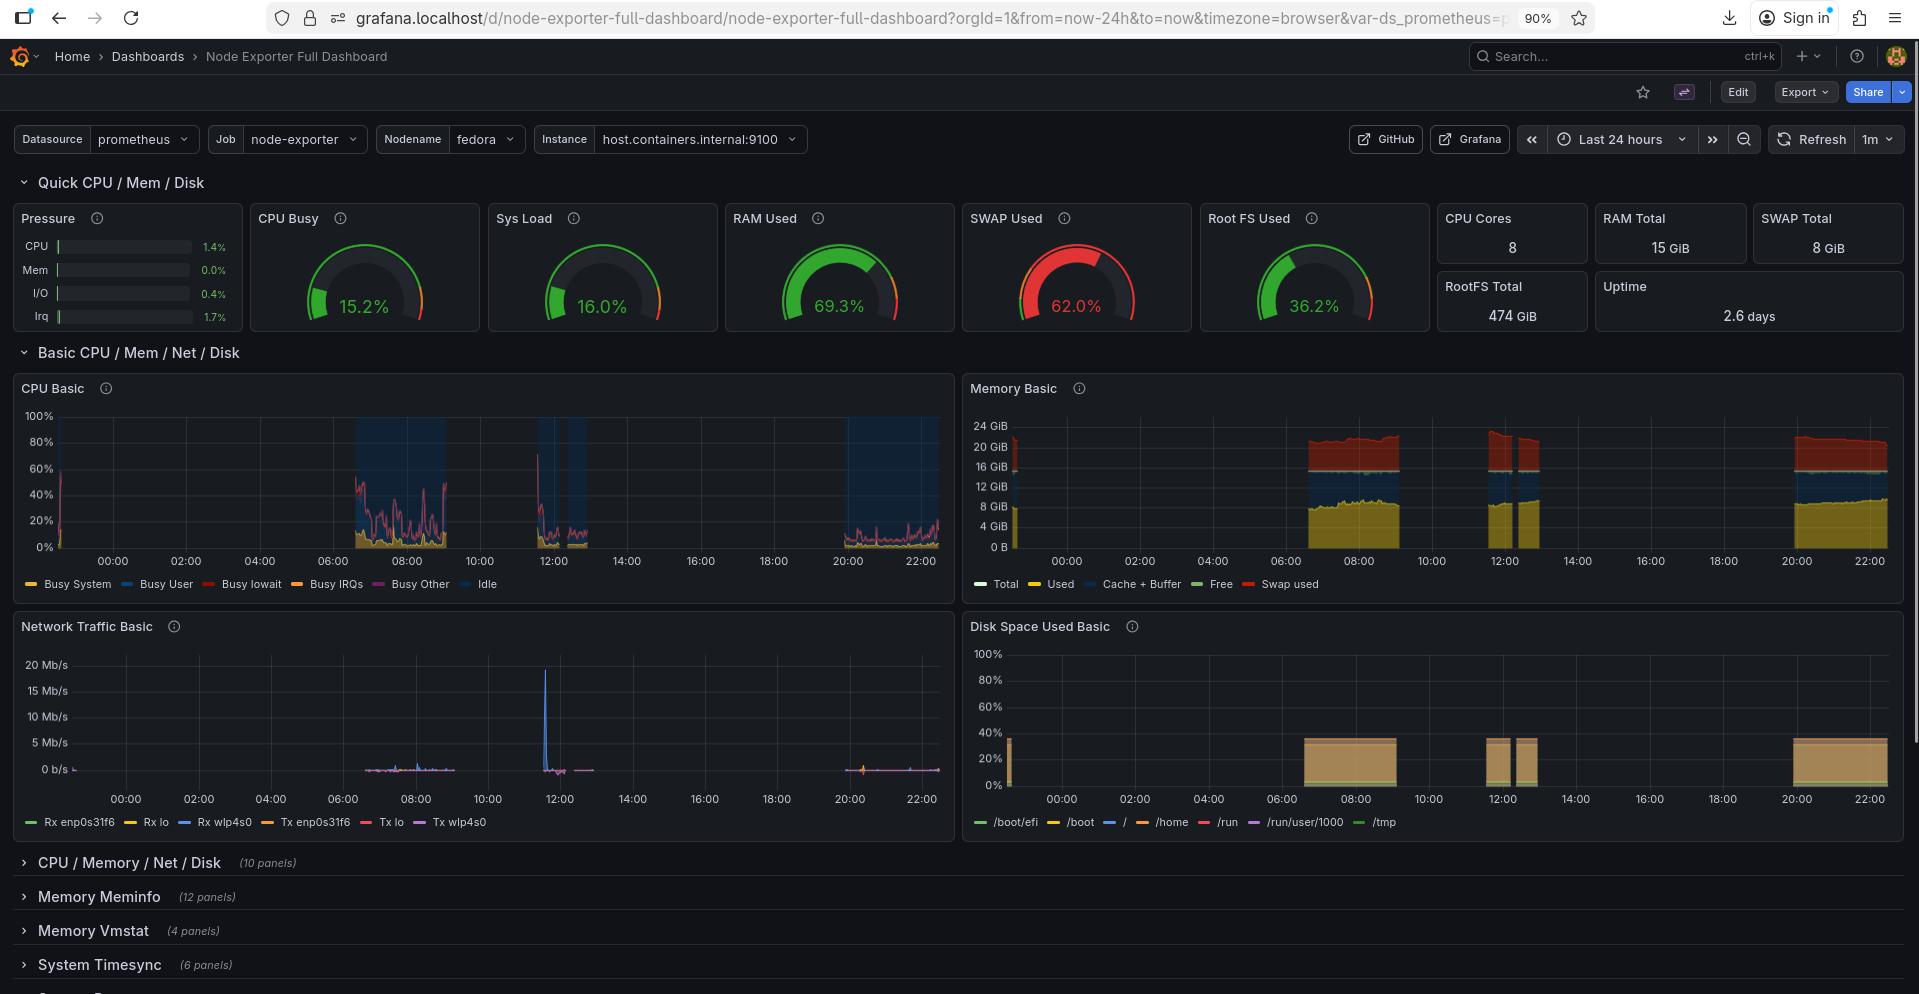This screenshot has height=994, width=1919.
Task: Go to Dashboards breadcrumb
Action: tap(148, 57)
